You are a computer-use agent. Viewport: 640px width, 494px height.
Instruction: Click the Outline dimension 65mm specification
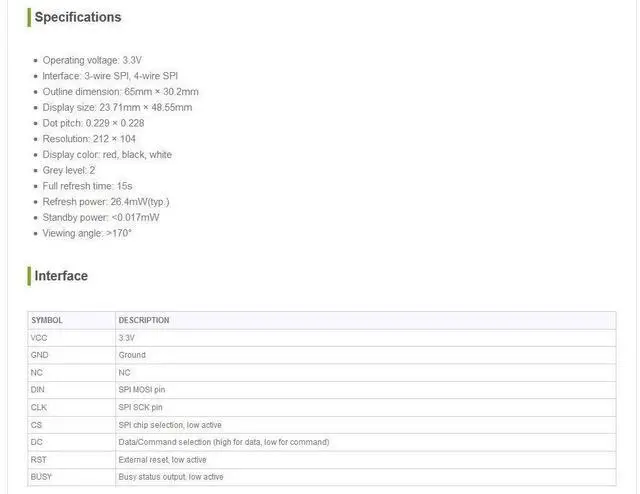pyautogui.click(x=120, y=92)
